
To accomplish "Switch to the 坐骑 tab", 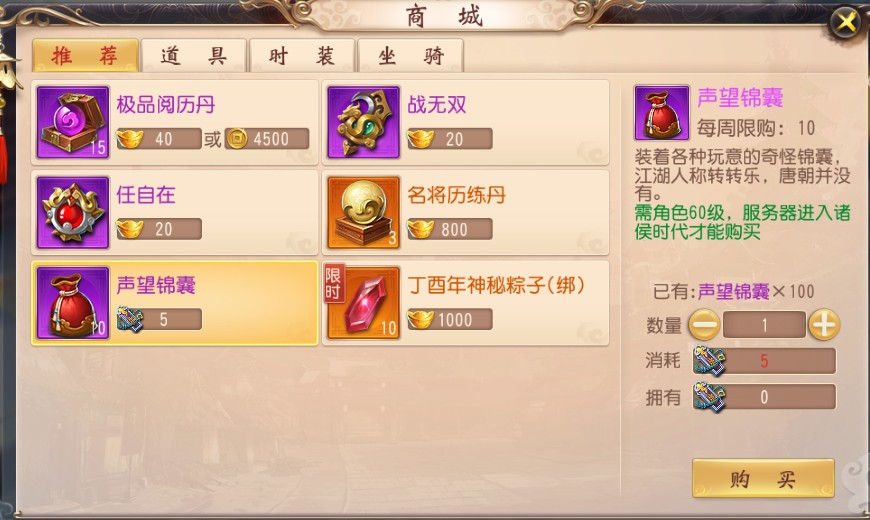I will tap(411, 56).
